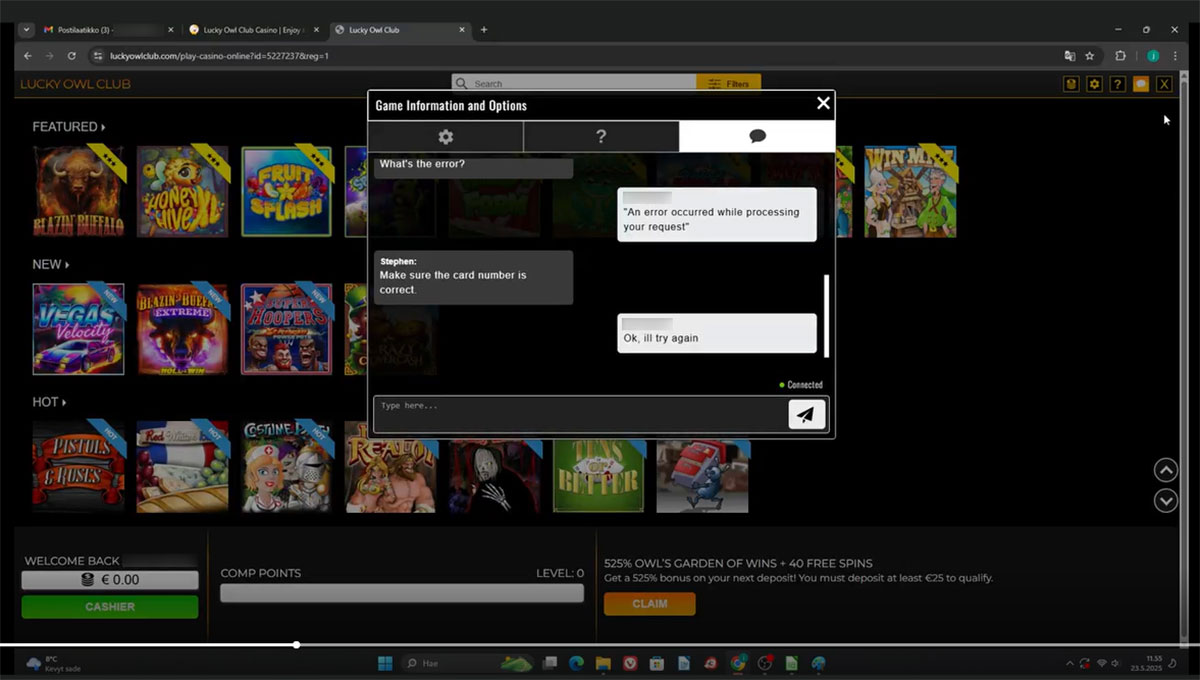Show hidden system tray icons
This screenshot has width=1200, height=680.
(x=1070, y=663)
